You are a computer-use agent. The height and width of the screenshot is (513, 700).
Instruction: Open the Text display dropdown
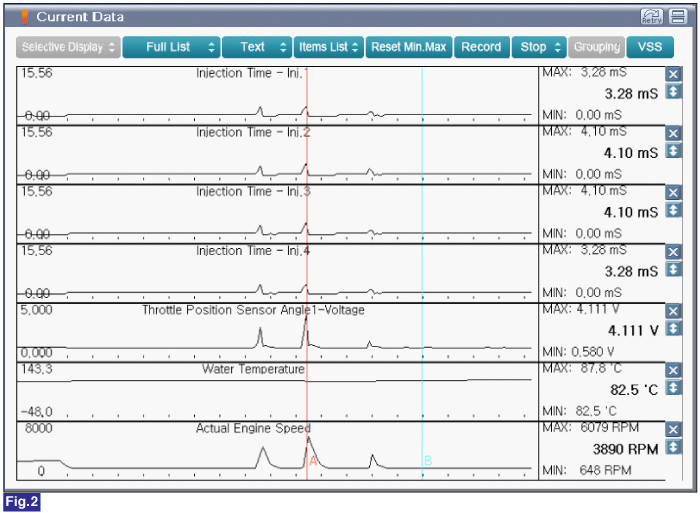257,47
